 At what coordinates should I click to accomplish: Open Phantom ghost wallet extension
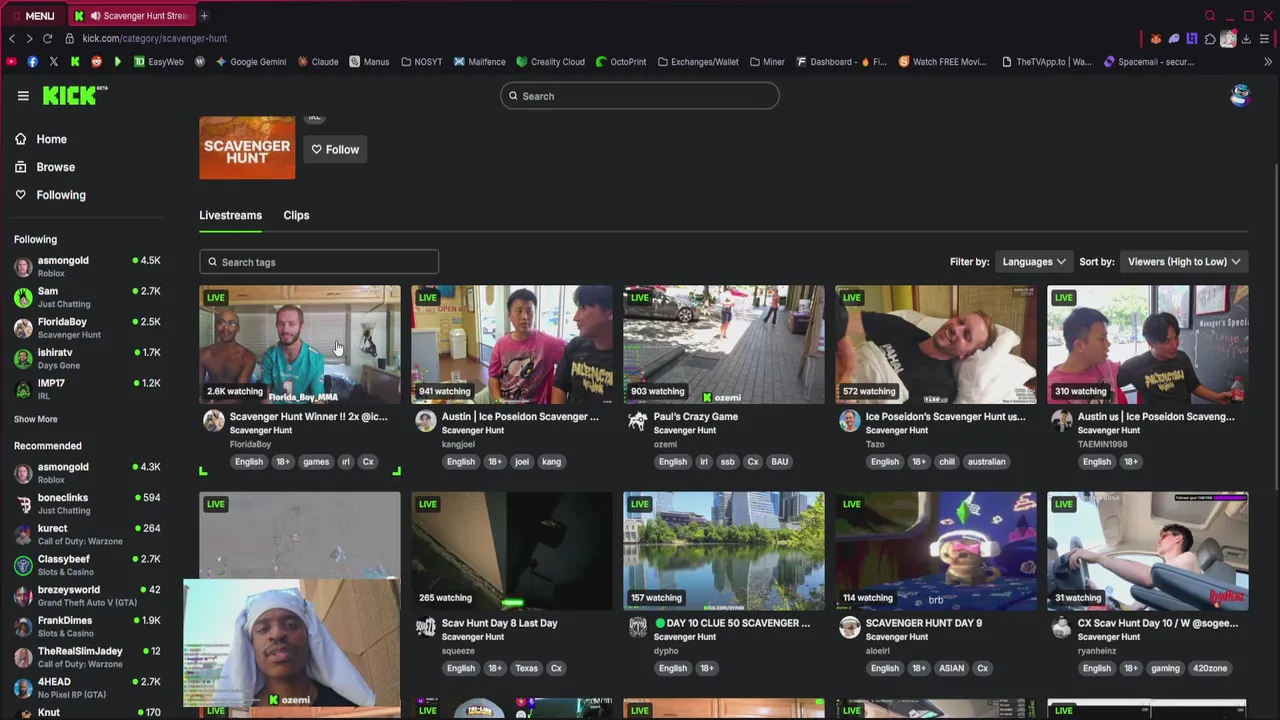click(1174, 39)
